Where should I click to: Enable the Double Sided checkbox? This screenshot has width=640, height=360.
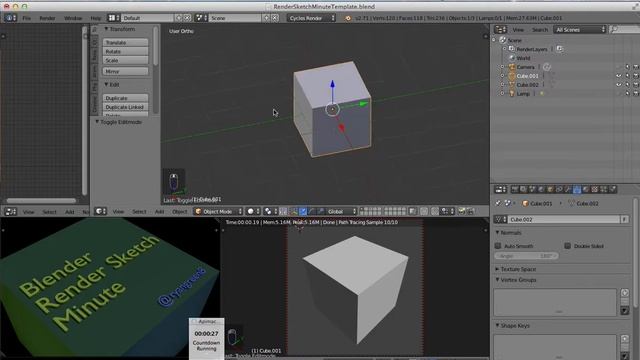[567, 246]
